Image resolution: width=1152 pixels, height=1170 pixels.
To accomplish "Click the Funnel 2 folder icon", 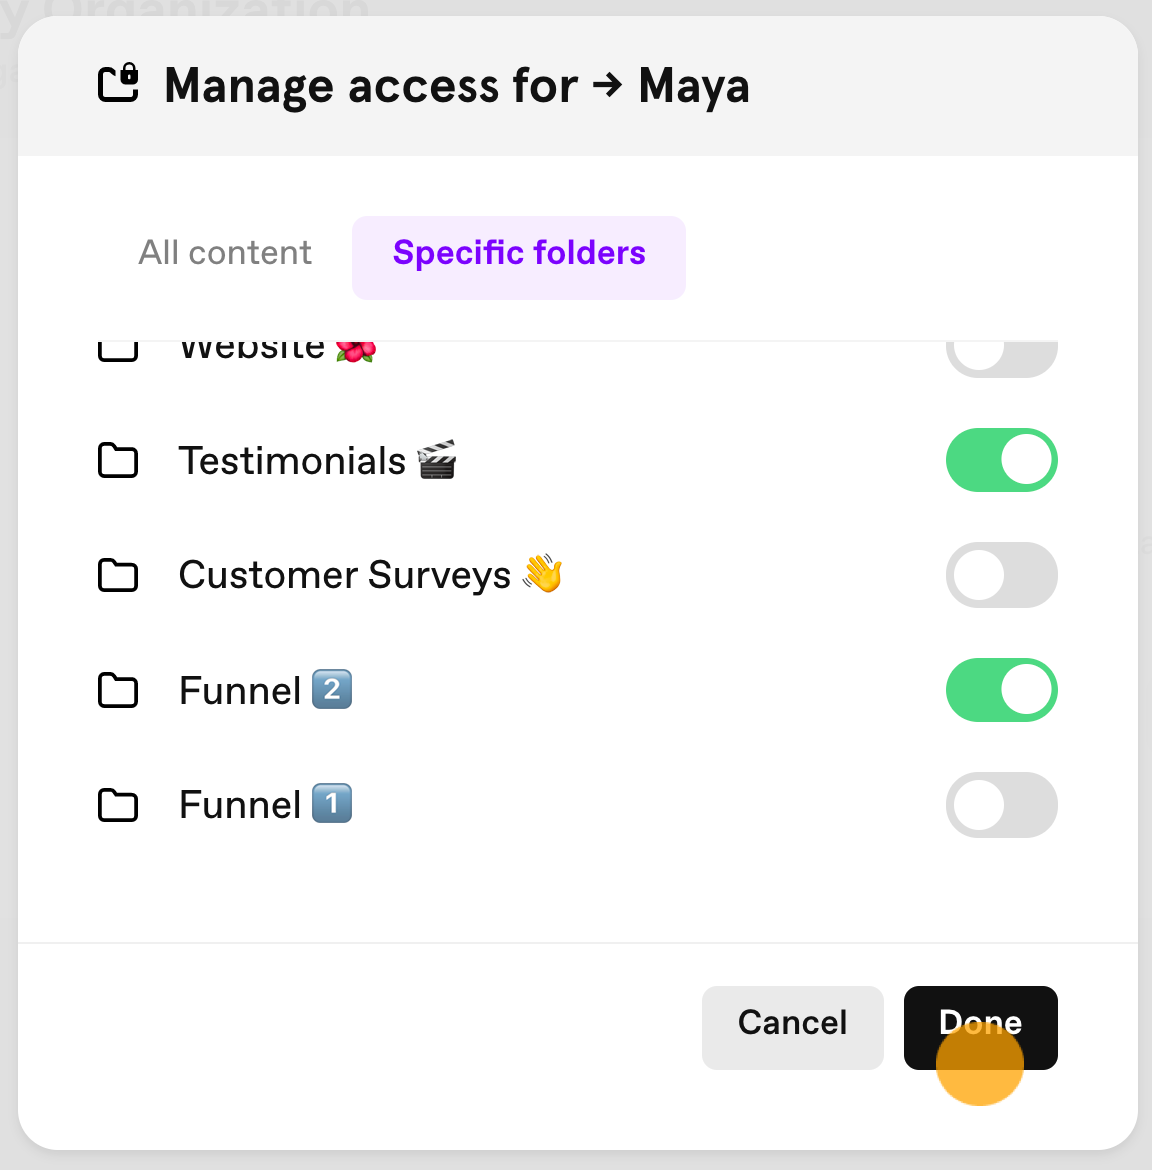I will [118, 690].
